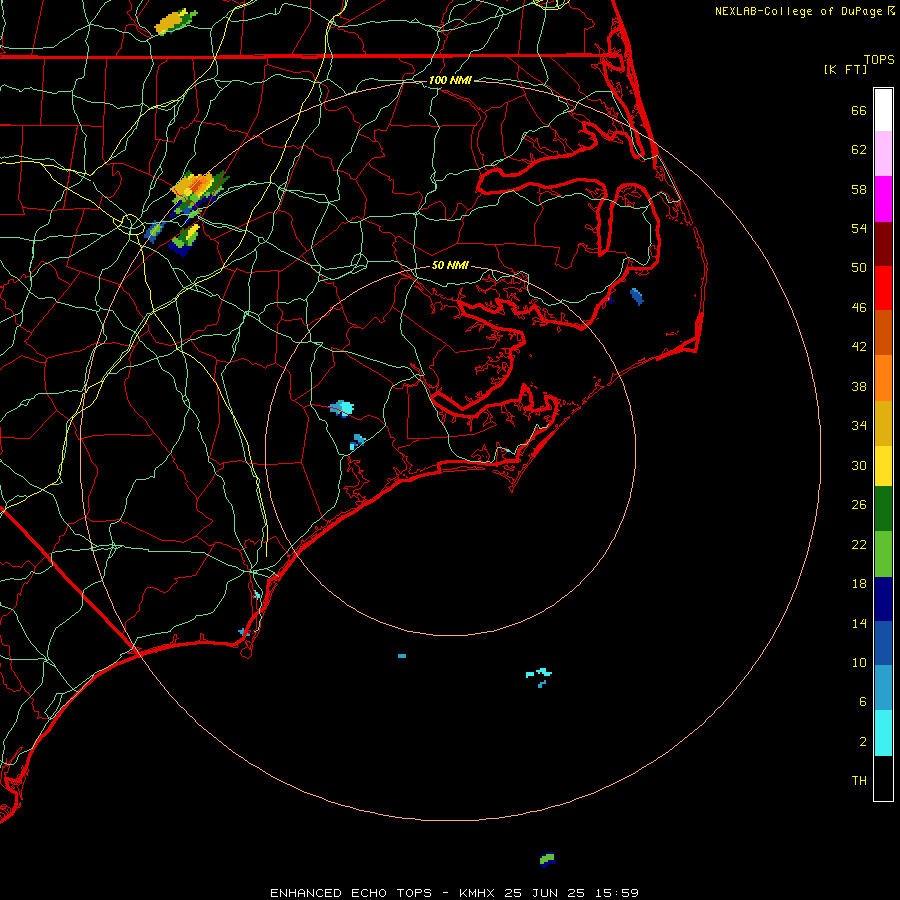
Task: Click the "KMHX" radar site identifier
Action: point(478,893)
